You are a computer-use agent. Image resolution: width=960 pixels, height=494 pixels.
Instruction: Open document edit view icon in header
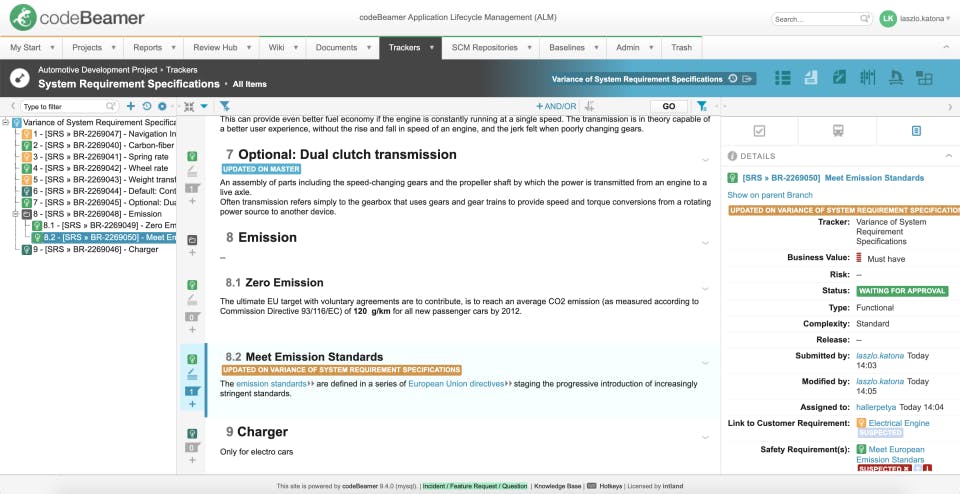[839, 78]
